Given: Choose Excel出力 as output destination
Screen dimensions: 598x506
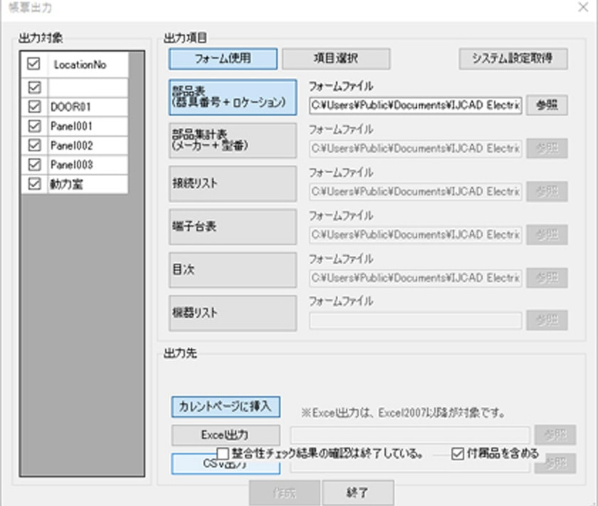Looking at the screenshot, I should click(226, 435).
